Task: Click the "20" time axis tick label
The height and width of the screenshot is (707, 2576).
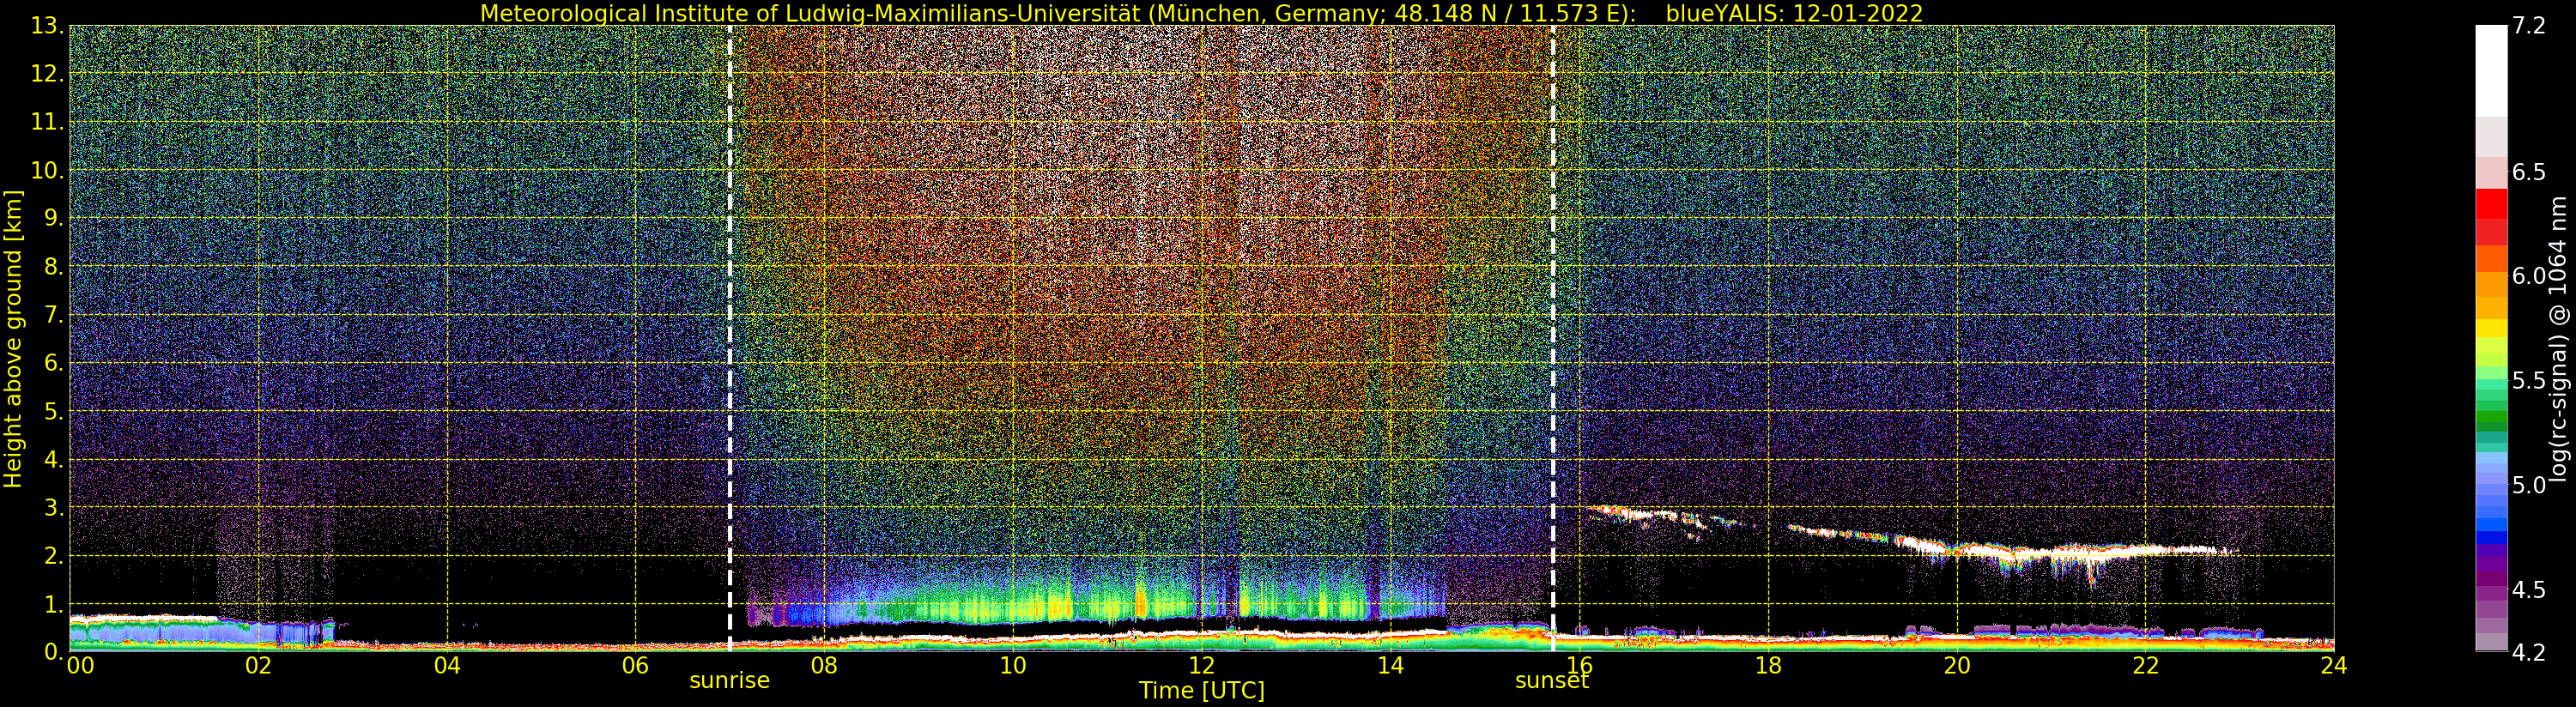Action: tap(1956, 666)
